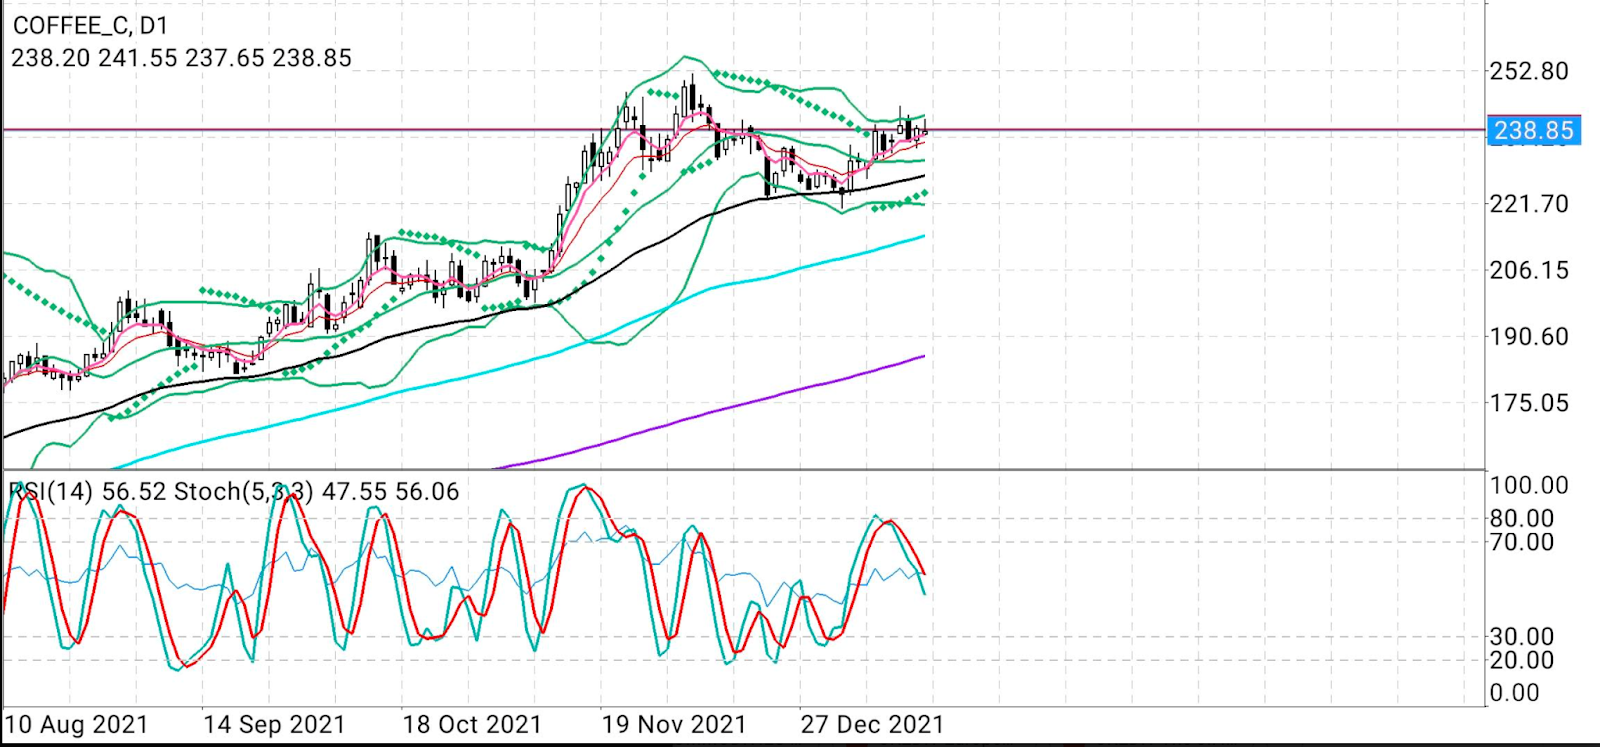This screenshot has height=747, width=1600.
Task: Click date label 14 Sep 2021
Action: 274,724
